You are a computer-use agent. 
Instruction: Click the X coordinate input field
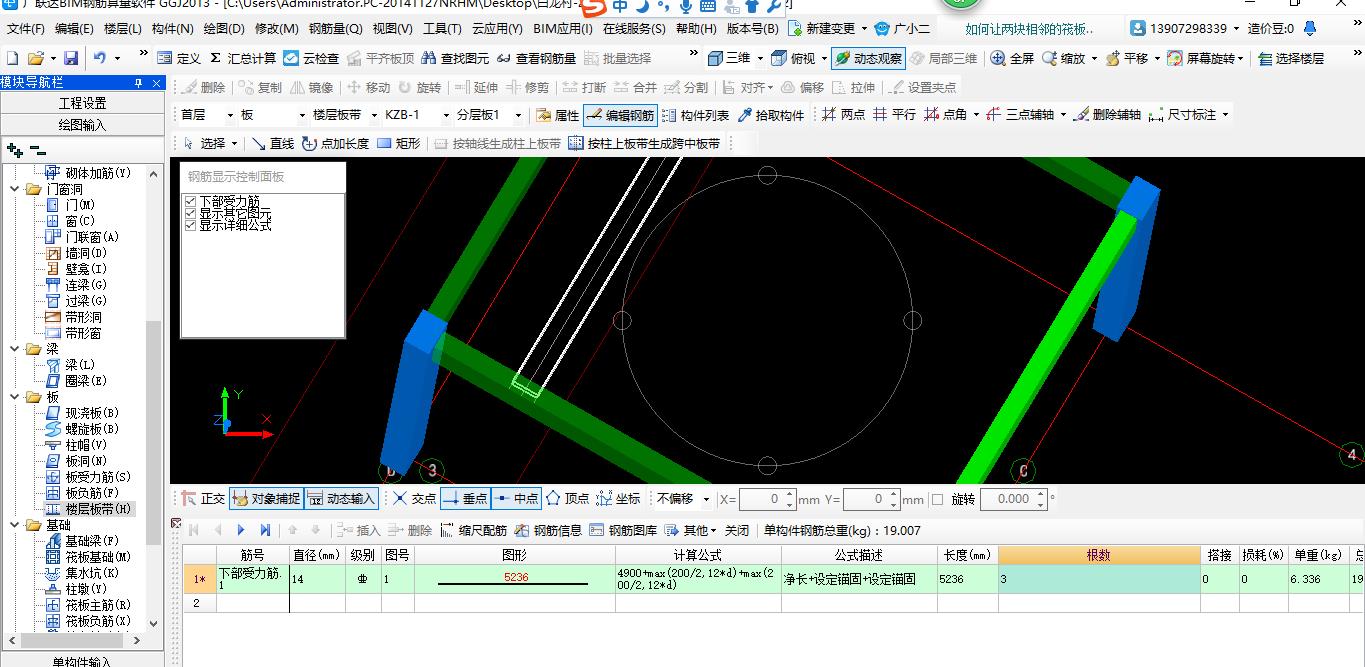click(x=769, y=499)
